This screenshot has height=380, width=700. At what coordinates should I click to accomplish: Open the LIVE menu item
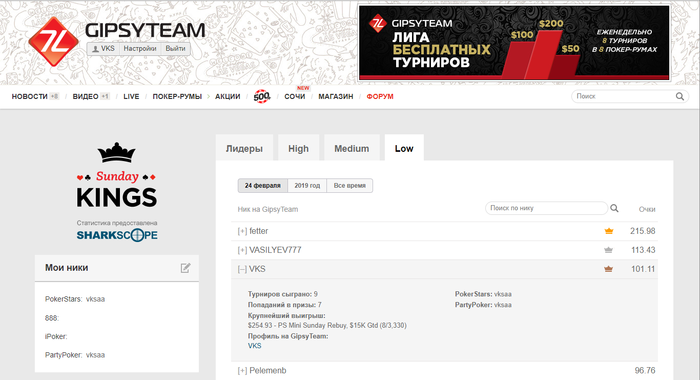[x=131, y=96]
